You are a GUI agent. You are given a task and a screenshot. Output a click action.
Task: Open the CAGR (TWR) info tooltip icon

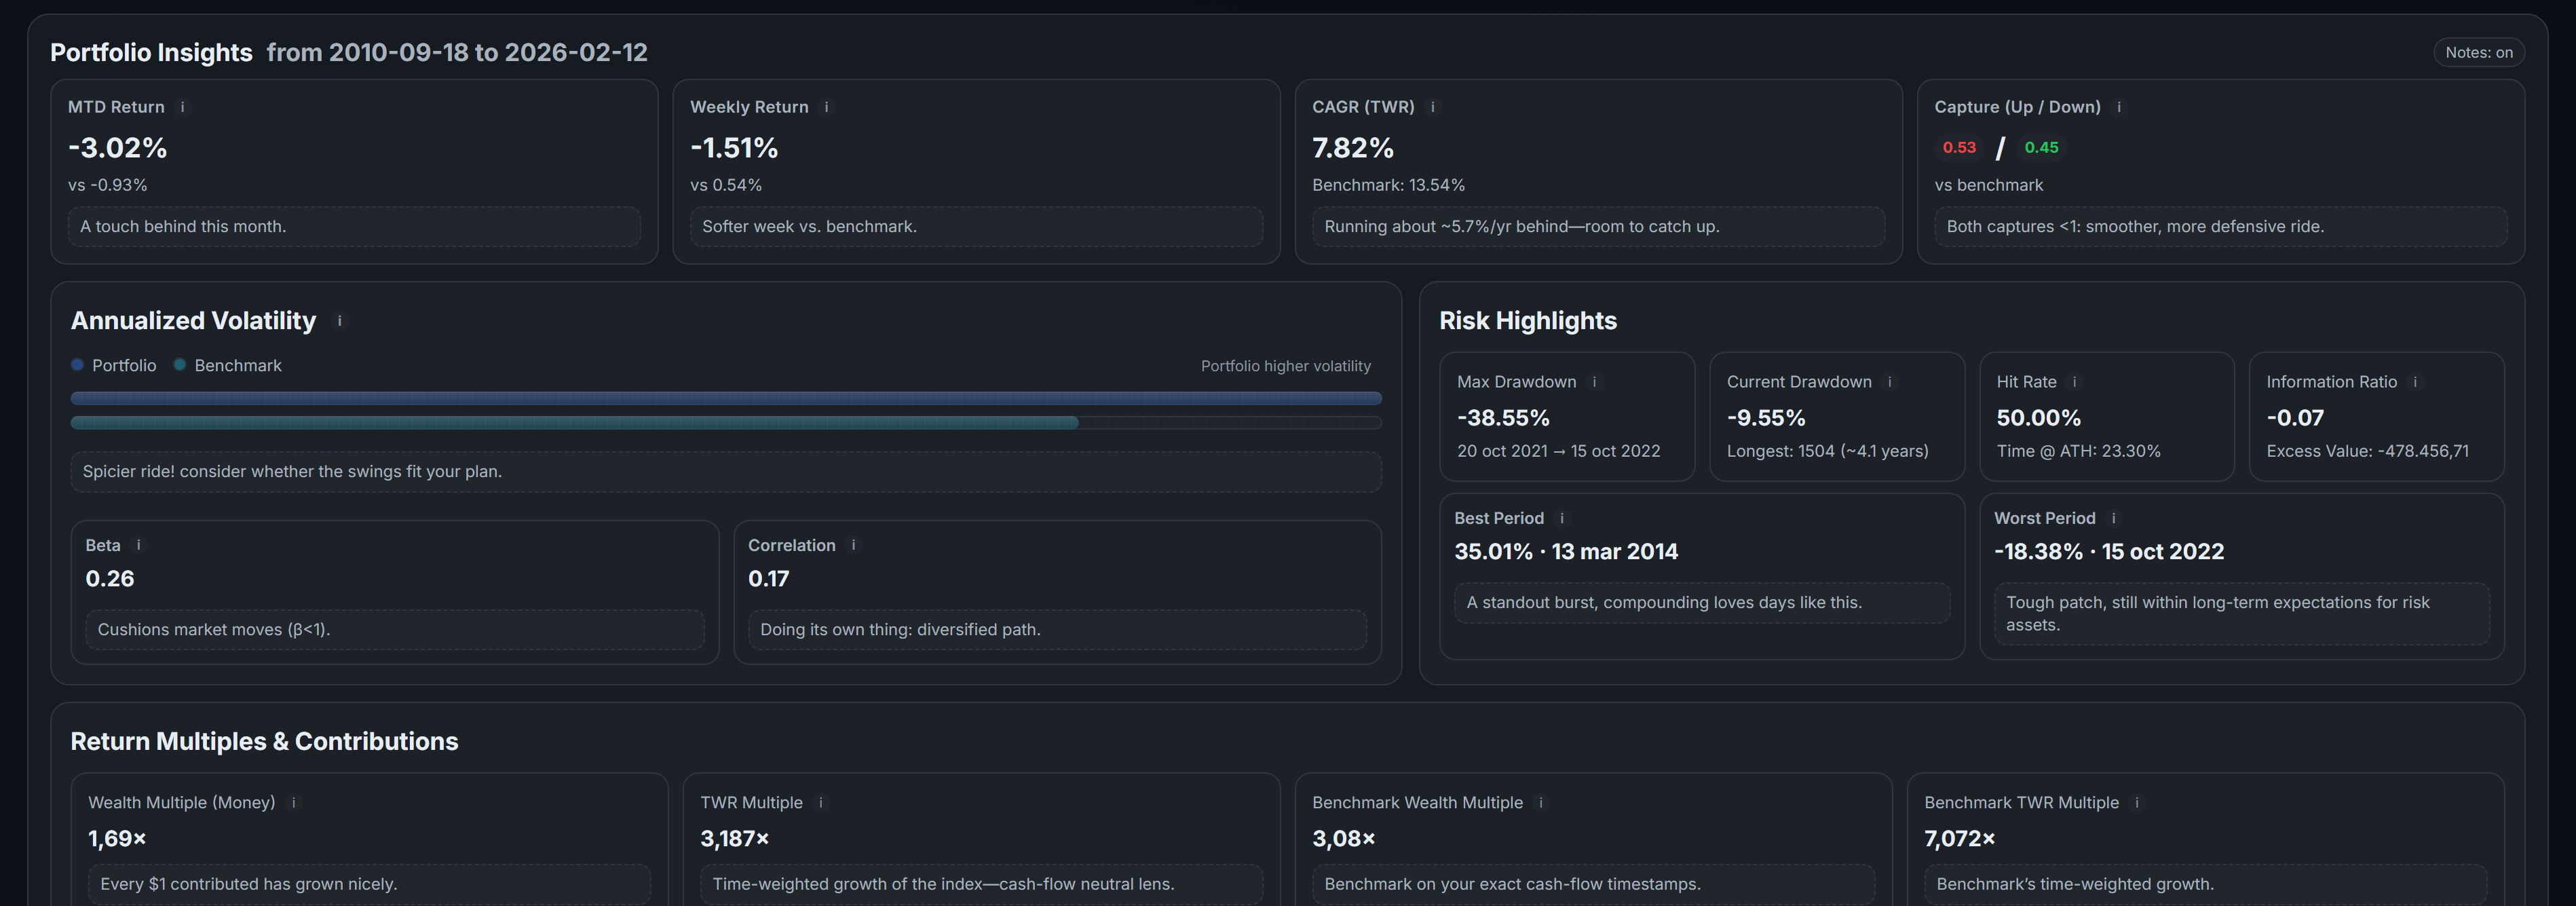(1432, 107)
